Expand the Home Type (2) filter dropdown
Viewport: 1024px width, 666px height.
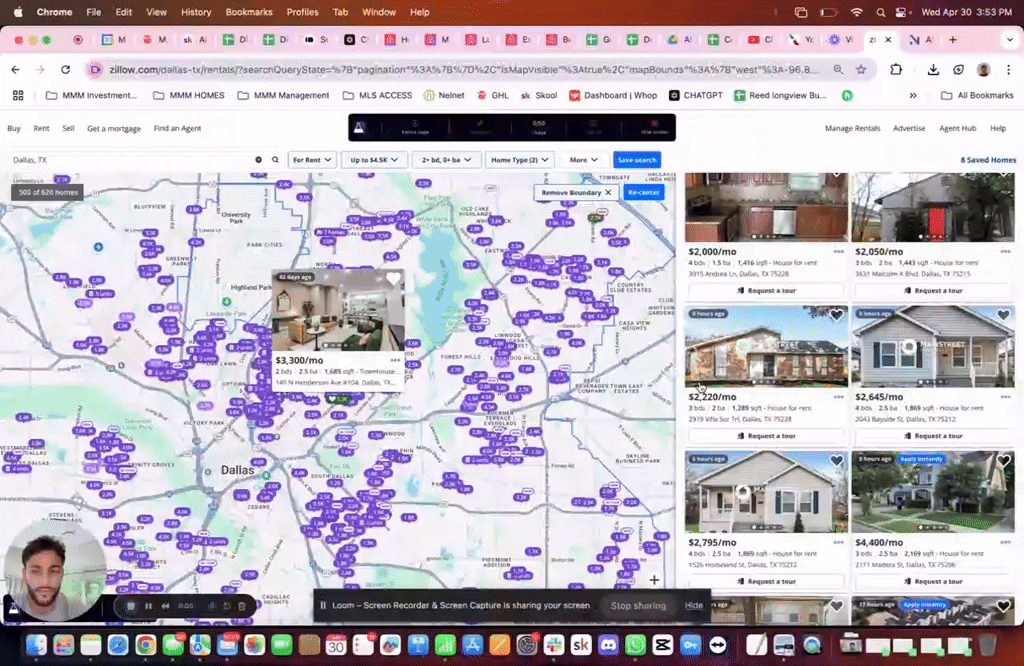pos(520,159)
